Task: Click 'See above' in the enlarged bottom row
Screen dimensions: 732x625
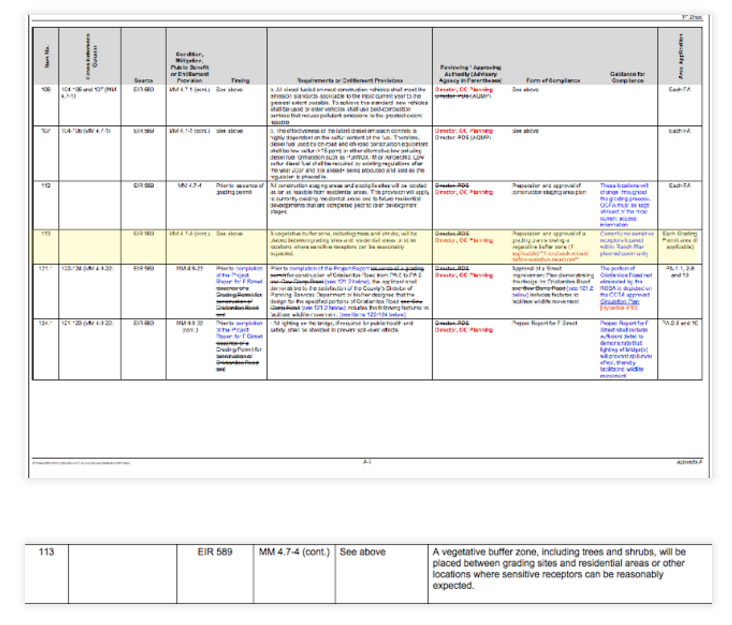Action: coord(362,552)
